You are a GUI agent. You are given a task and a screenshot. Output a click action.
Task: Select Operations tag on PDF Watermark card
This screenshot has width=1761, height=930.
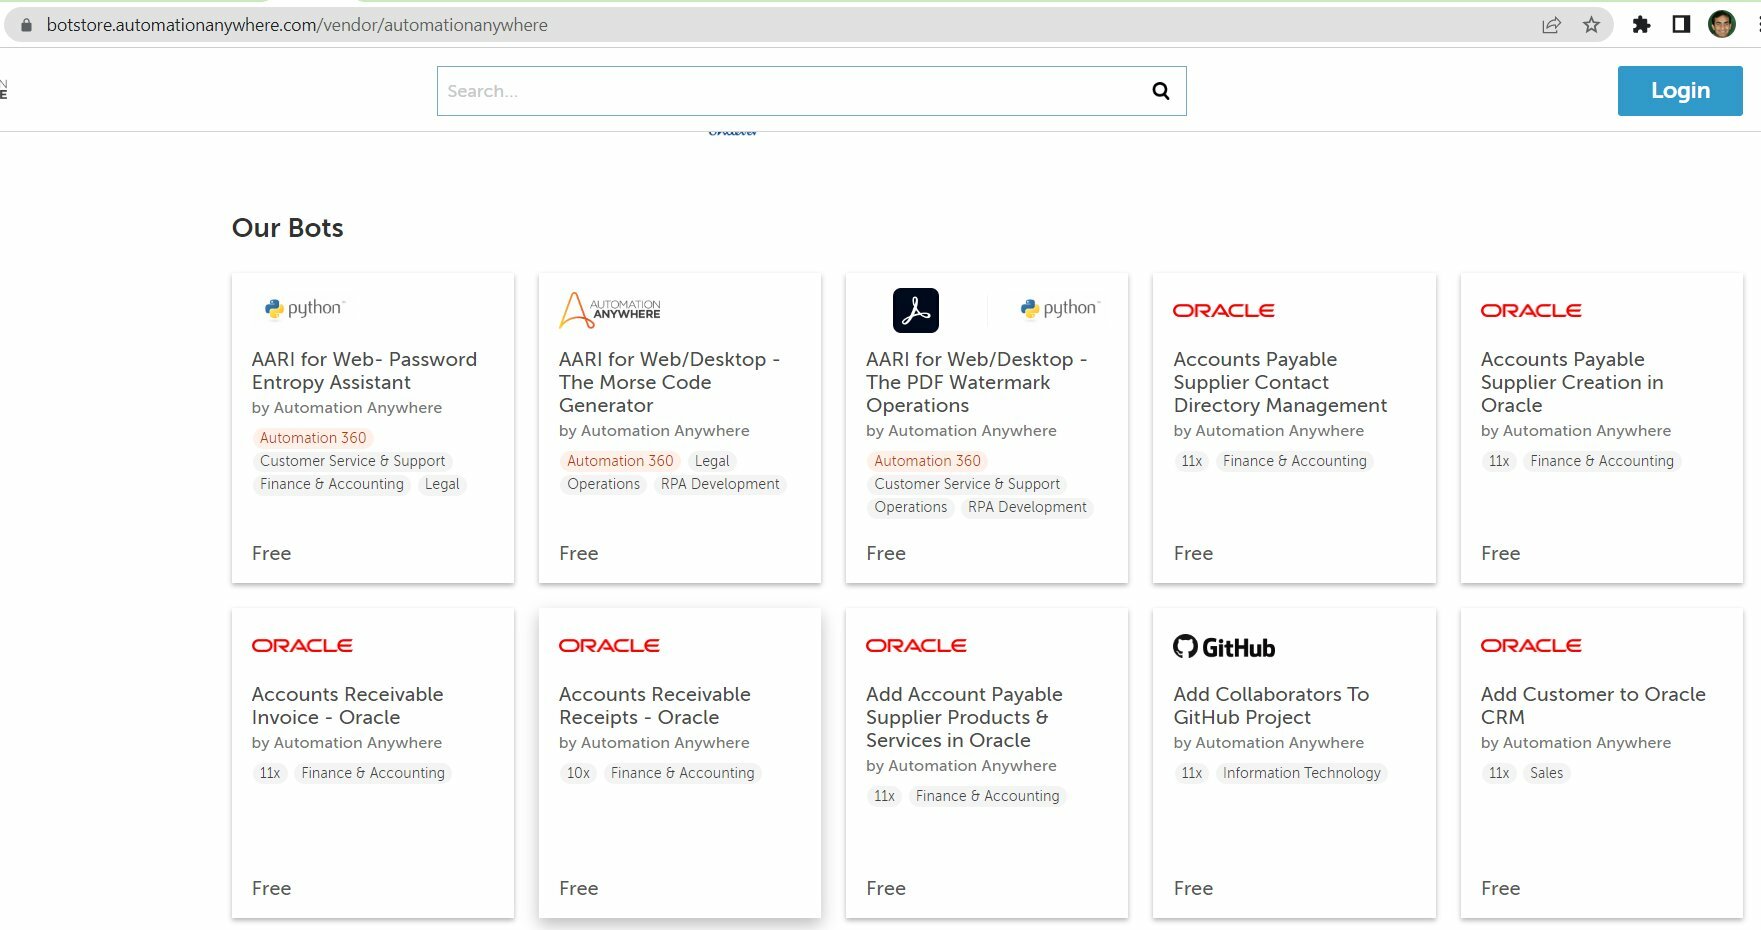[910, 507]
